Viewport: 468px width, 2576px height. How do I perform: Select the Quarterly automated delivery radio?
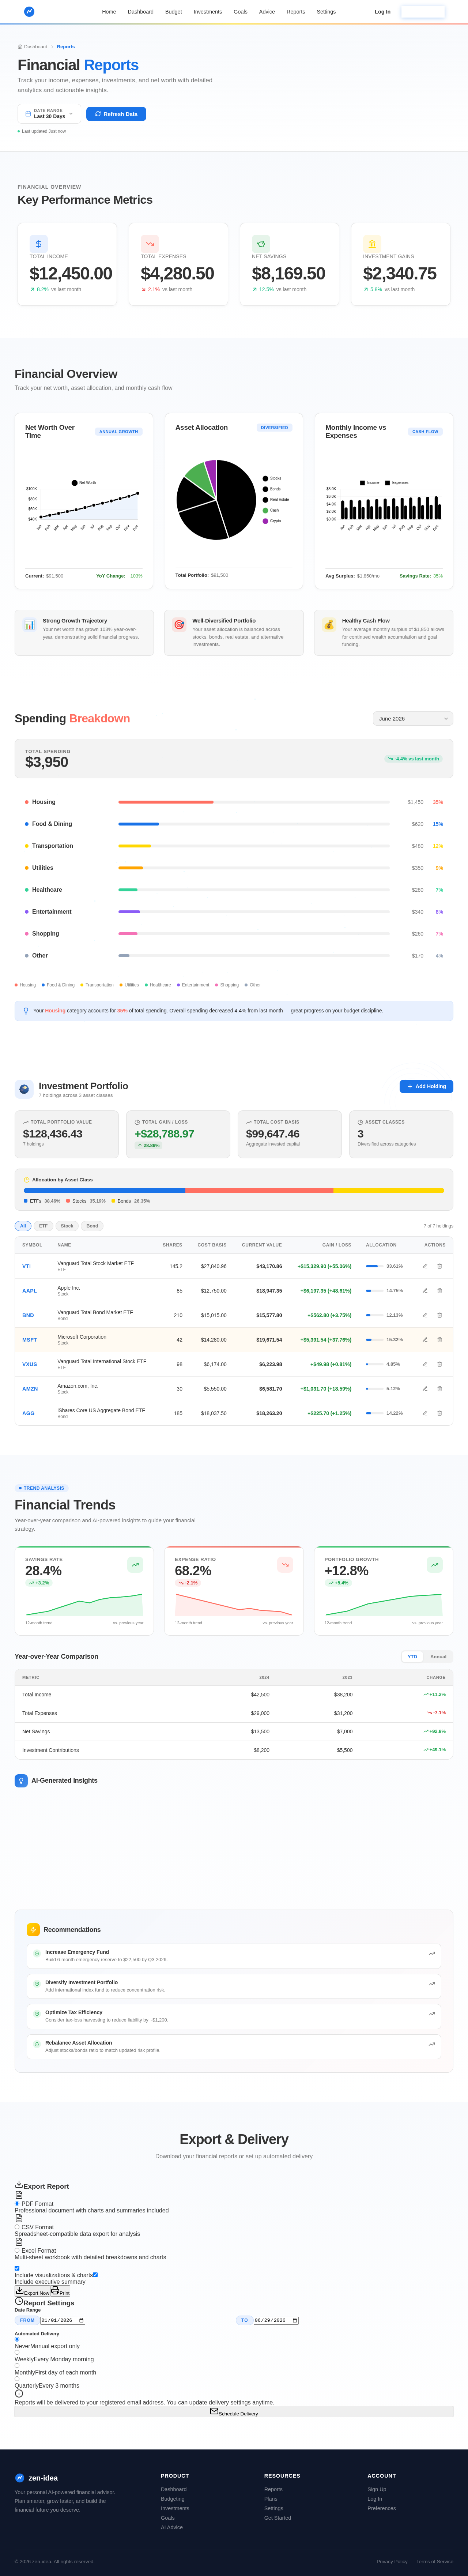click(17, 2379)
